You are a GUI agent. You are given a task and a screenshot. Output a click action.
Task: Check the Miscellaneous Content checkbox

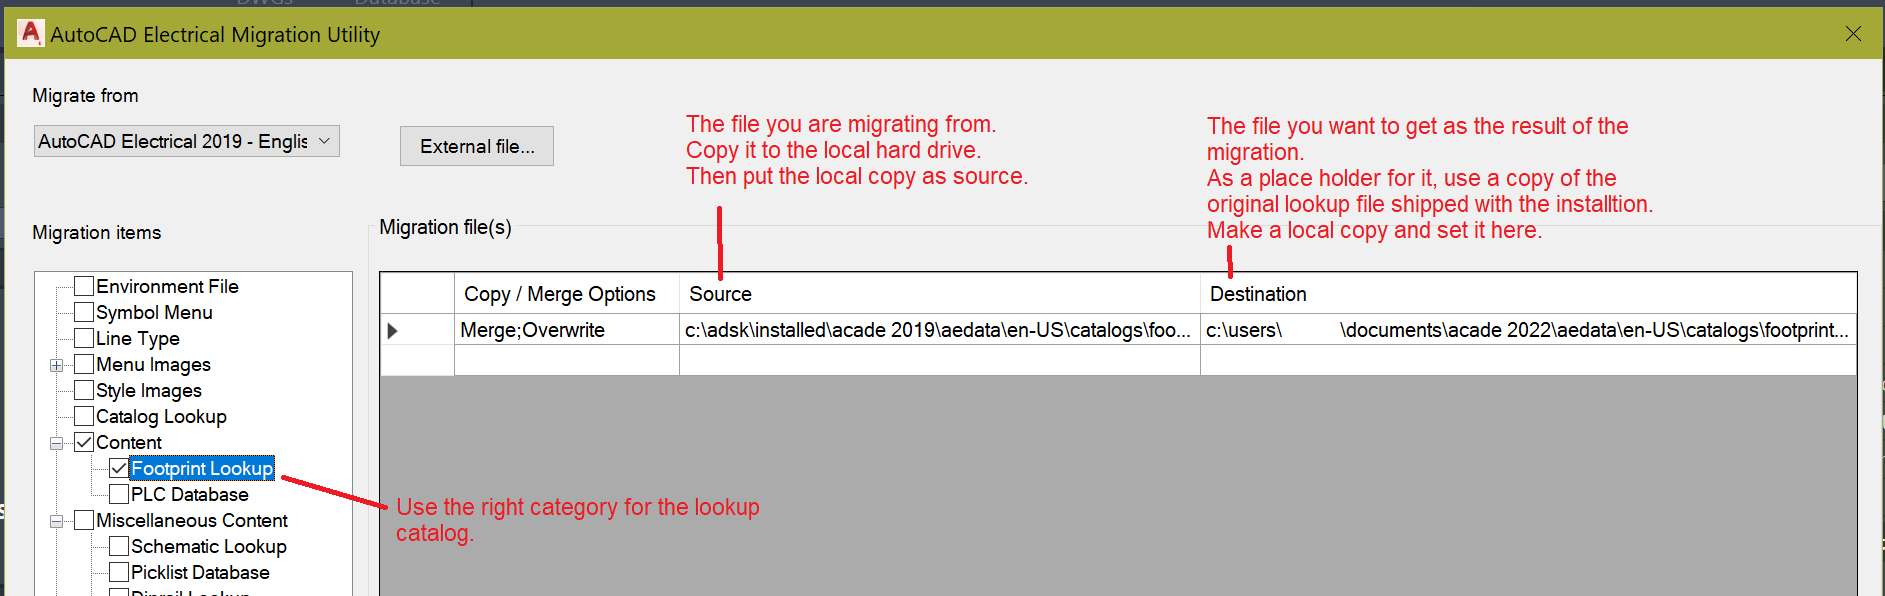coord(84,520)
